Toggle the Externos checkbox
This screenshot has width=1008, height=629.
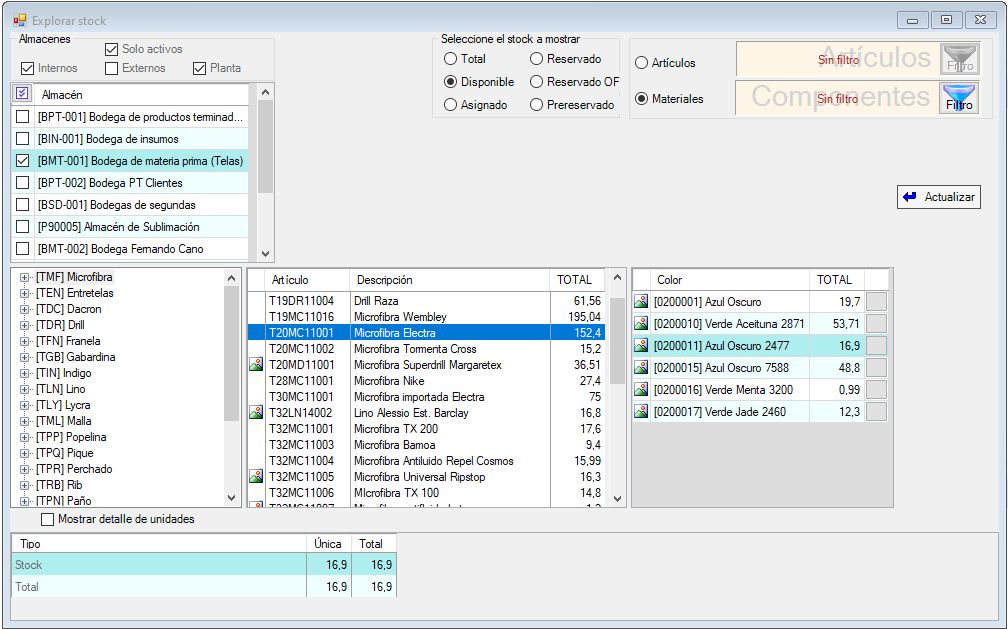click(111, 68)
